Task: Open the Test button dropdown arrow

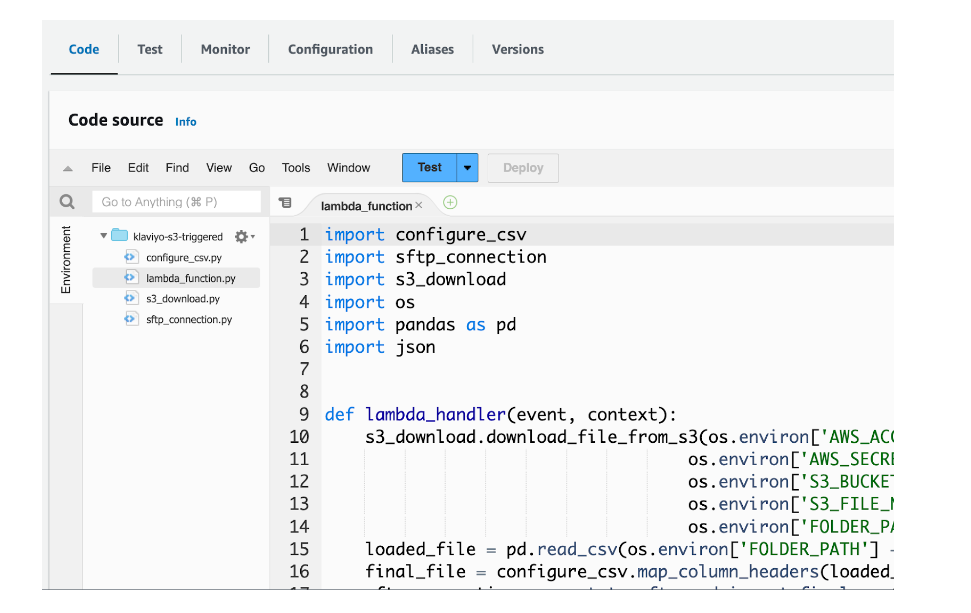Action: tap(467, 168)
